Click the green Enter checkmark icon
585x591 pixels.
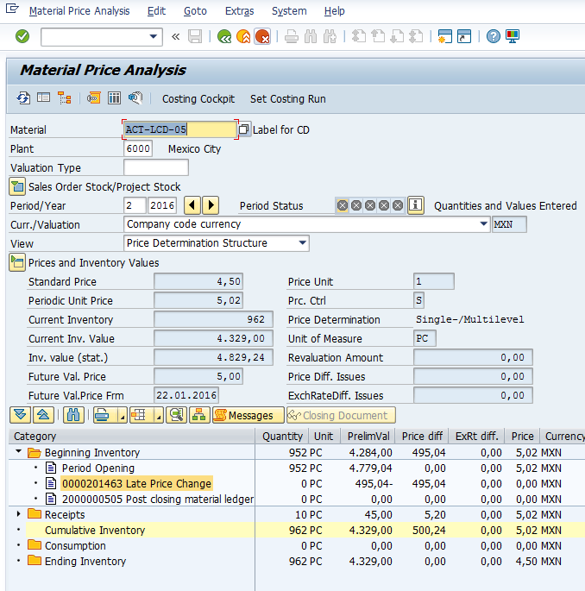coord(22,37)
